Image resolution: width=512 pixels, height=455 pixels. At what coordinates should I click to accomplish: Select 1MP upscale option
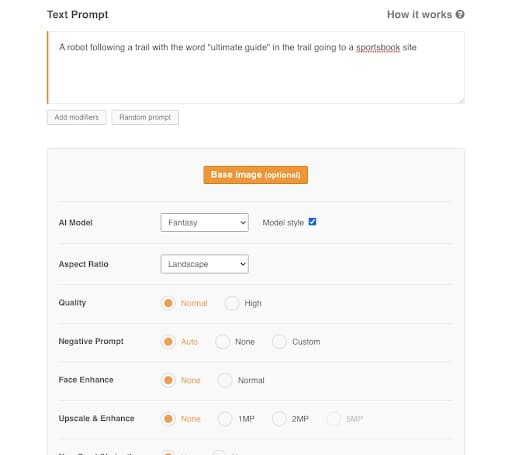(x=225, y=419)
